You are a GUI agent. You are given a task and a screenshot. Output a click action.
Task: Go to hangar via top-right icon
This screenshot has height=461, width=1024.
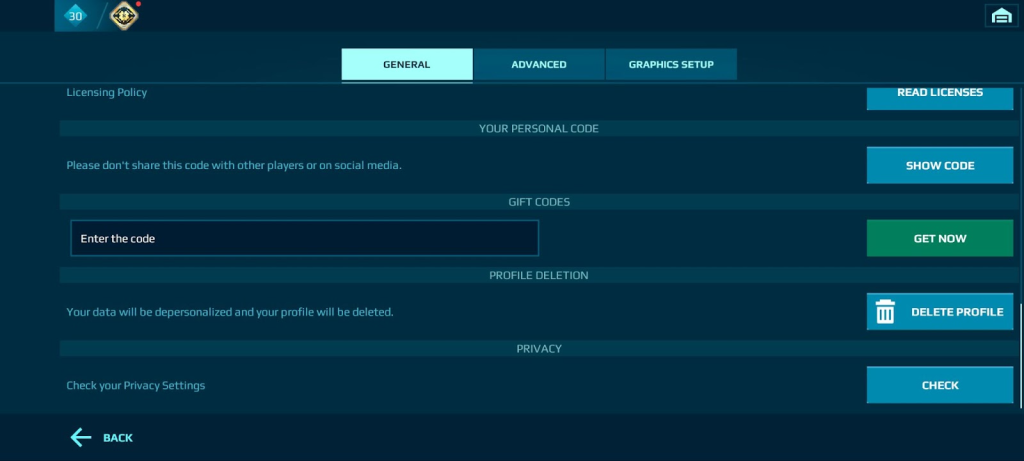click(x=1001, y=15)
